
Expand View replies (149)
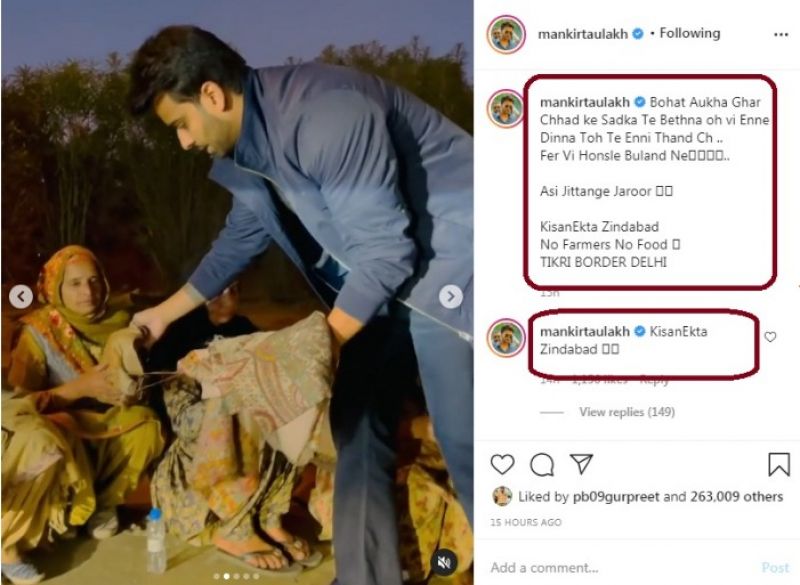click(626, 412)
